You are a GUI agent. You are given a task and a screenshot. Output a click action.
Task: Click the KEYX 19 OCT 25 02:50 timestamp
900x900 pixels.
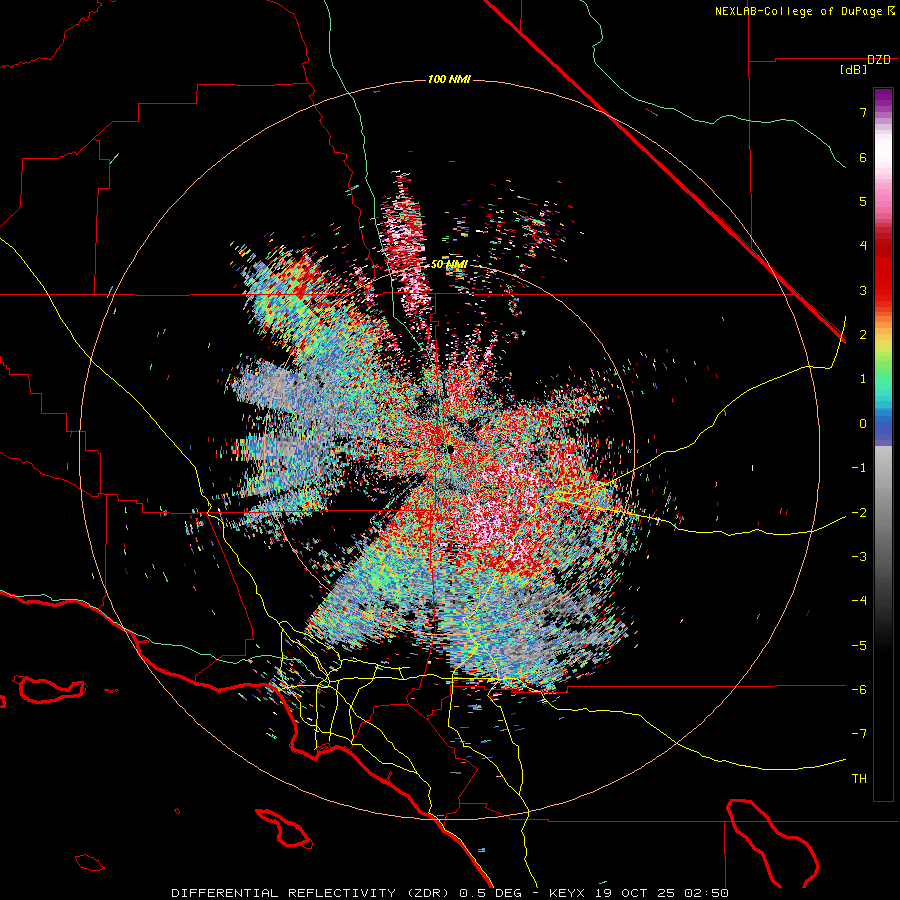[639, 893]
